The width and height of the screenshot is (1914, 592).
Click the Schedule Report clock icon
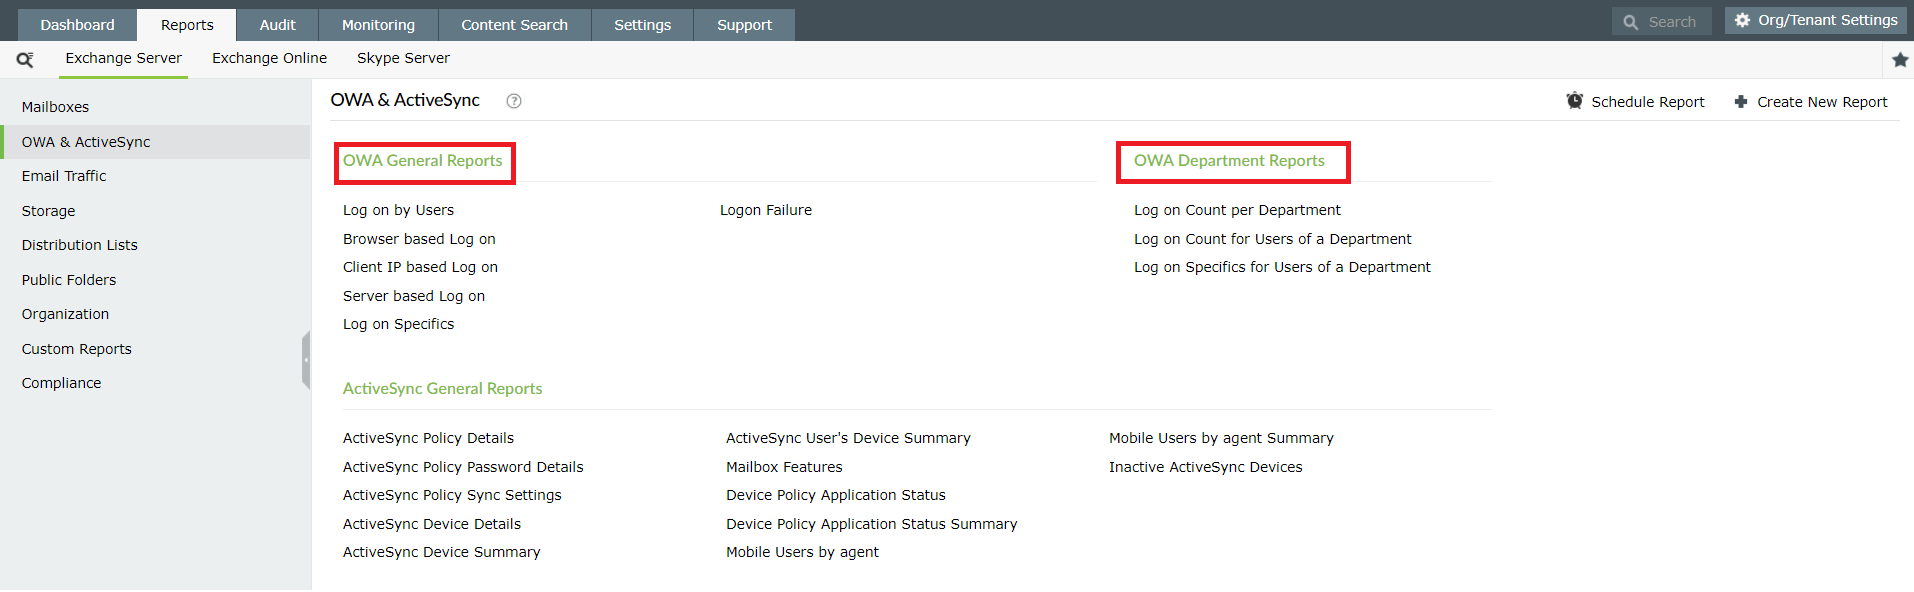[x=1575, y=101]
